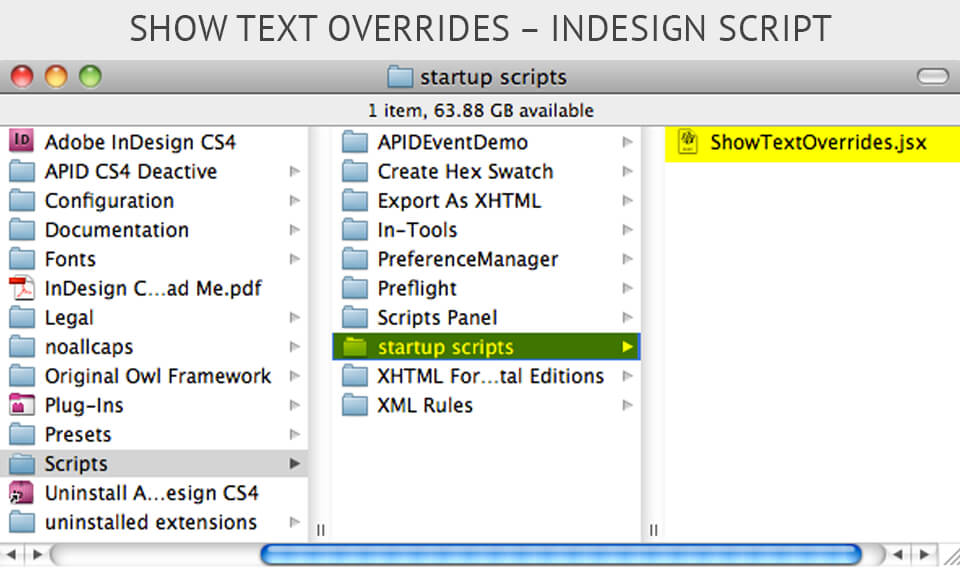
Task: Click the right scroll arrow beside left arrow
Action: (37, 555)
